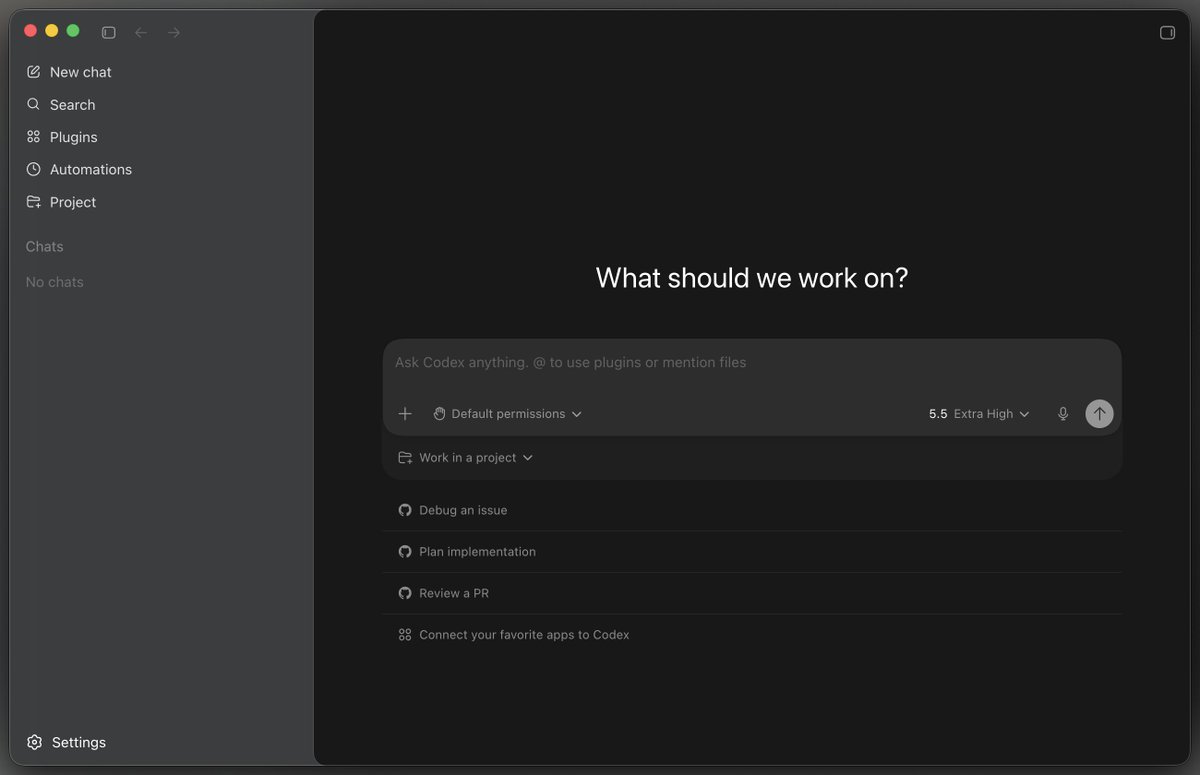
Task: Select the Debug an issue suggestion
Action: click(x=752, y=510)
